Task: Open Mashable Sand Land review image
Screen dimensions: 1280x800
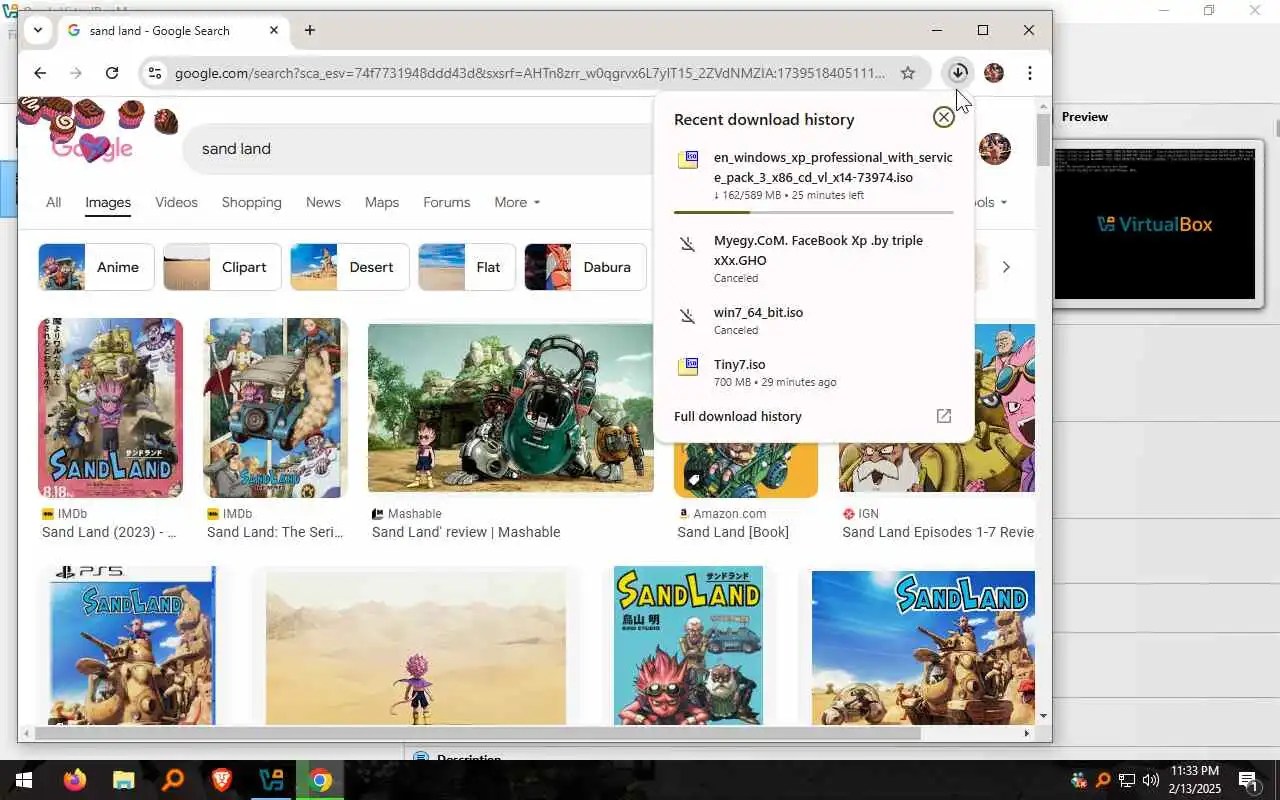Action: click(510, 408)
